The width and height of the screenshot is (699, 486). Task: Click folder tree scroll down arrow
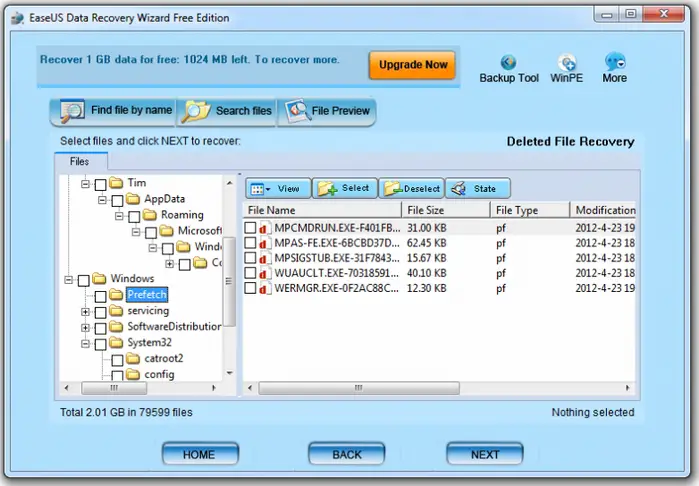(230, 373)
